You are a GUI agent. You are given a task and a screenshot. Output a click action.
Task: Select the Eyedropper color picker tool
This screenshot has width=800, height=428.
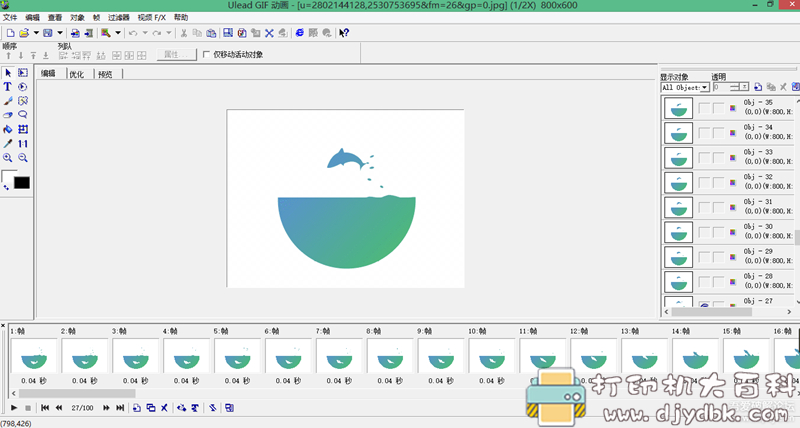8,143
